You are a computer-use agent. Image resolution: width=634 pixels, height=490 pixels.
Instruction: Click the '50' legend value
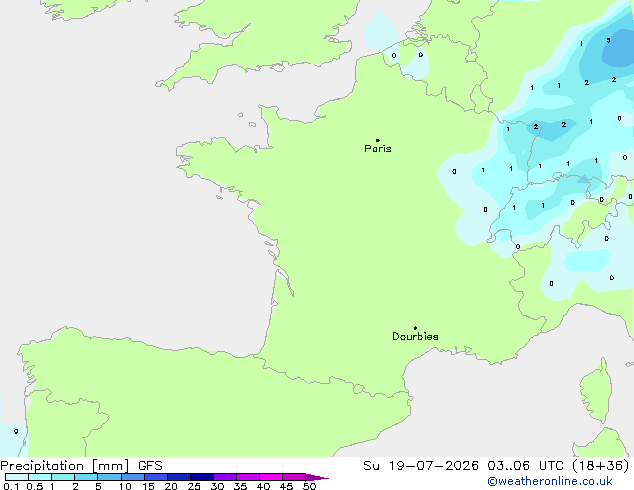tap(309, 486)
